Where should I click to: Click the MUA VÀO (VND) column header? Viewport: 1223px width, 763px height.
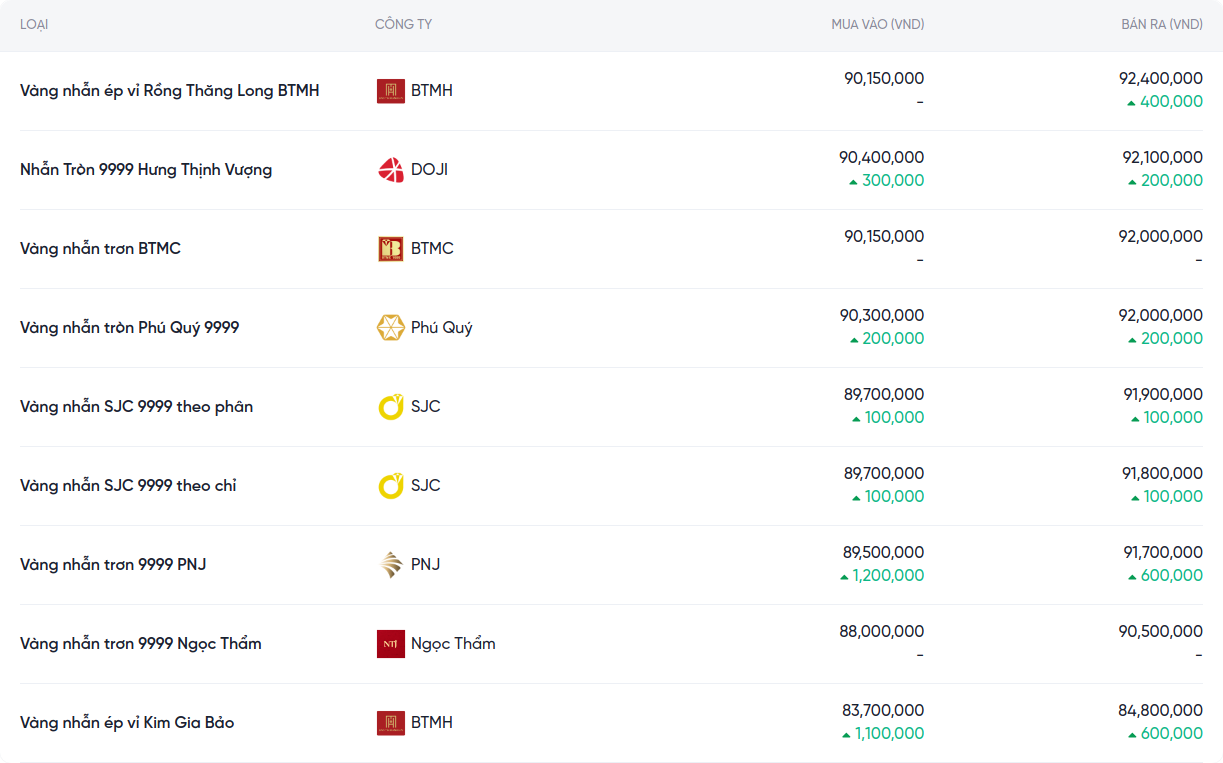tap(878, 24)
